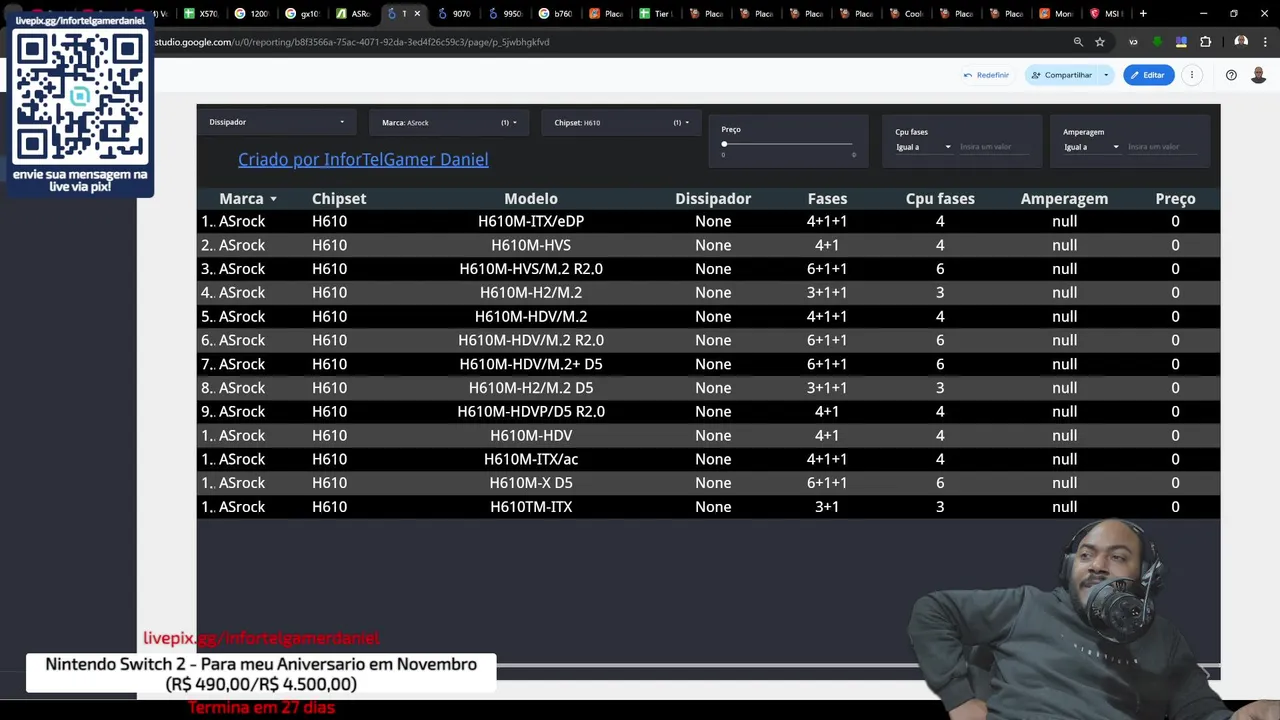Switch to the 1200 Google browser tab

pyautogui.click(x=252, y=14)
